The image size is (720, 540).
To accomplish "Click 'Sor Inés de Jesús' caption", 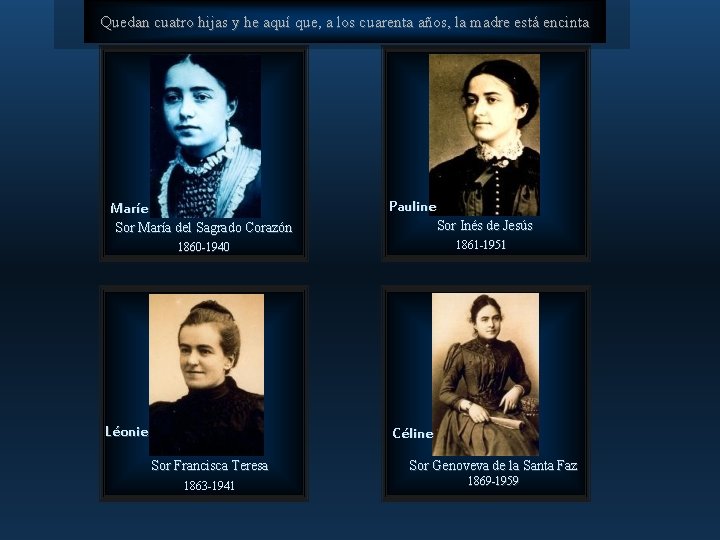I will coord(484,225).
